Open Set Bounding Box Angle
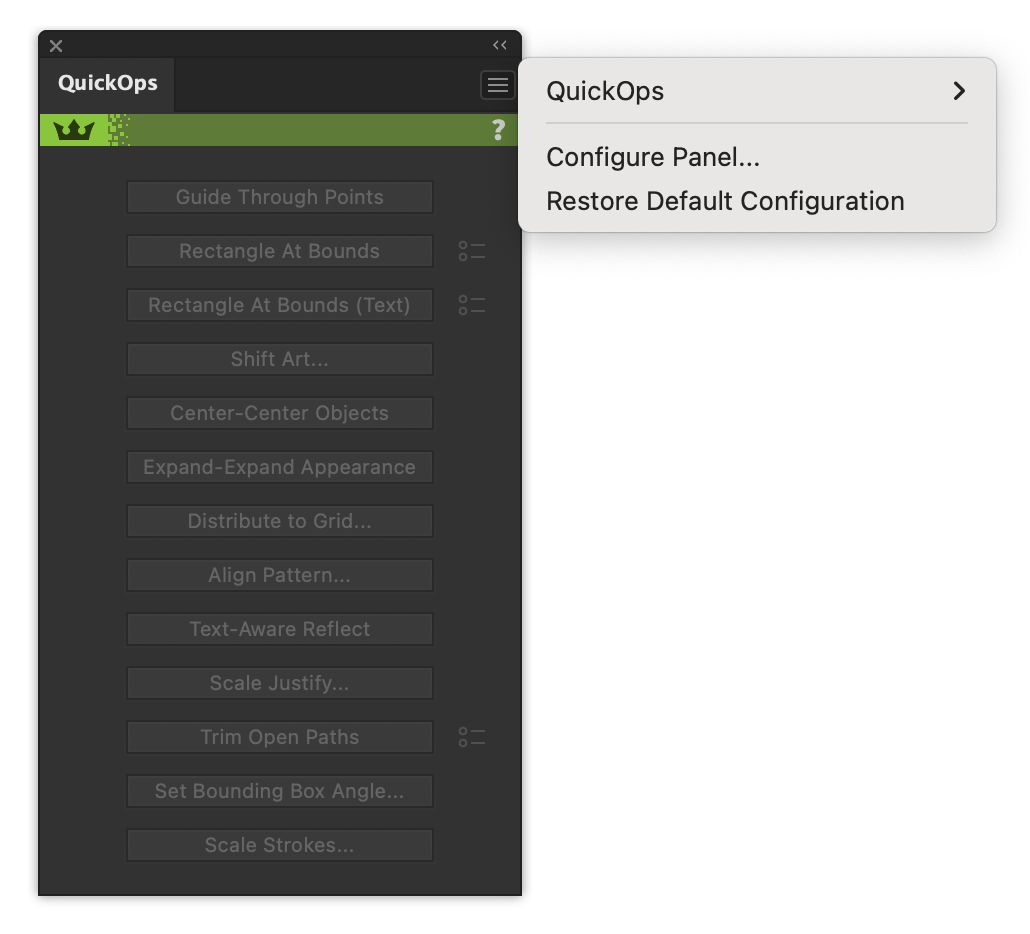The height and width of the screenshot is (934, 1030). 280,791
